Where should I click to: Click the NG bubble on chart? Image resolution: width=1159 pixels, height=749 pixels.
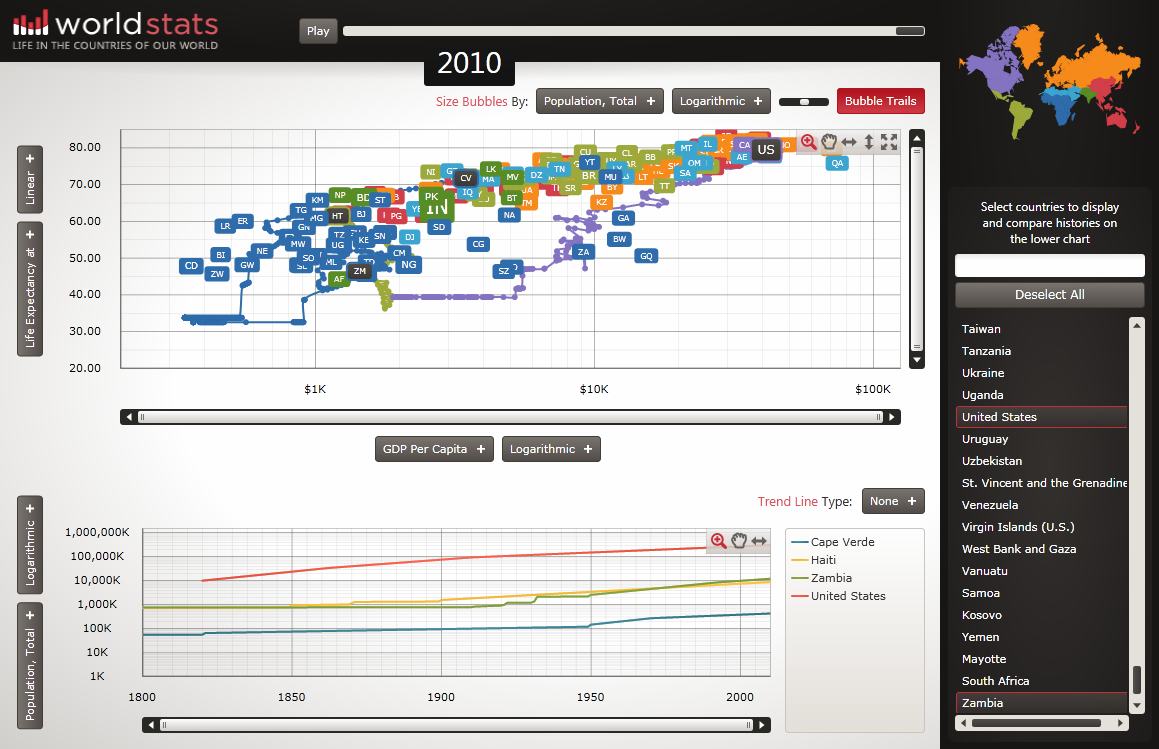[x=409, y=265]
